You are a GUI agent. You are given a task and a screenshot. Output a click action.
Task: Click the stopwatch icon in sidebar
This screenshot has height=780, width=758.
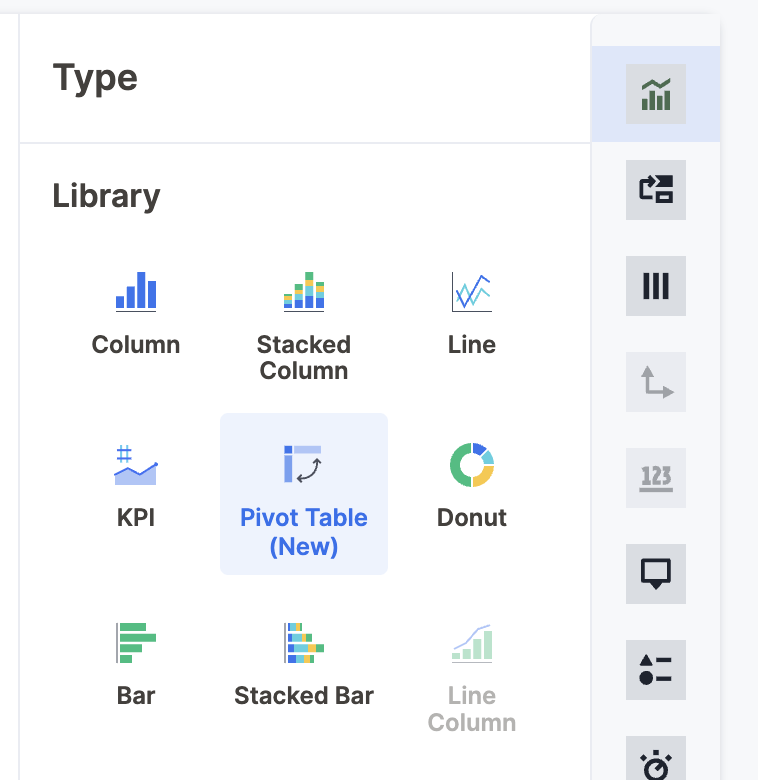[656, 763]
